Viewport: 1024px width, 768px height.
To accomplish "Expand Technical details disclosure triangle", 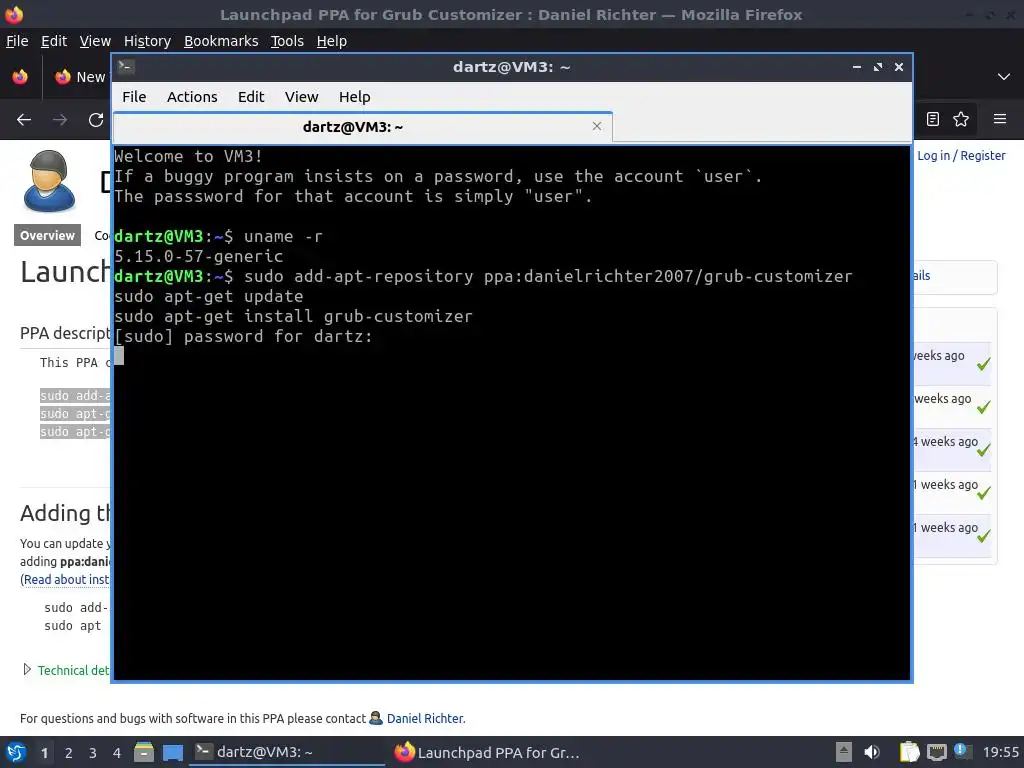I will 27,669.
